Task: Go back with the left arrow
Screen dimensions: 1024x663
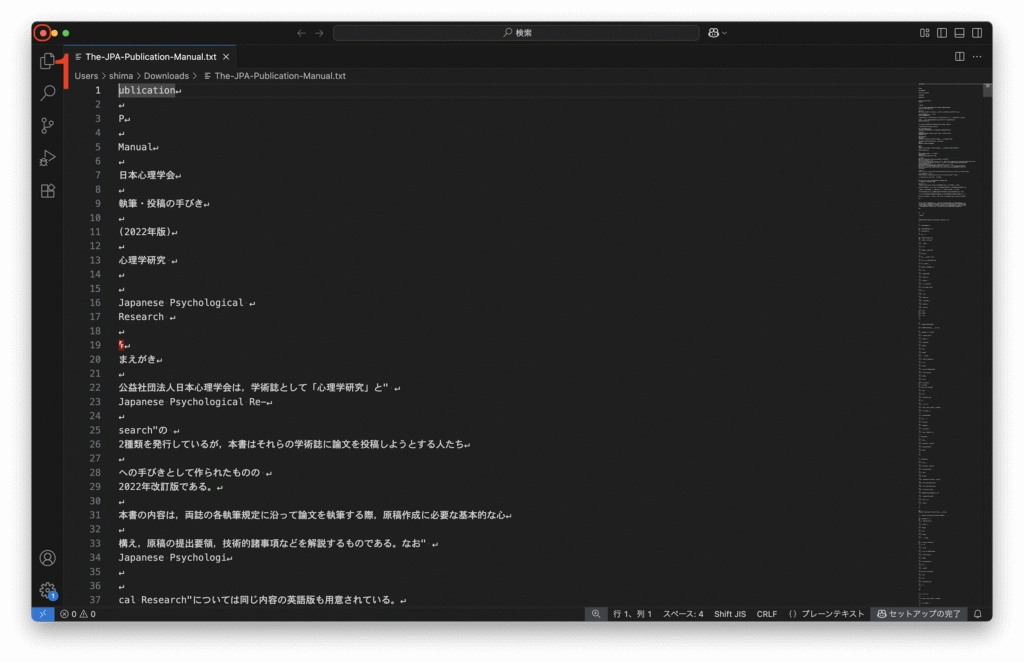Action: point(301,33)
